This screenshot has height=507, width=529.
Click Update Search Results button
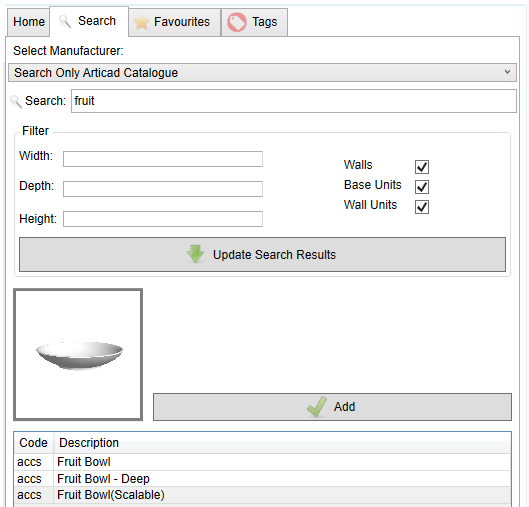pos(262,254)
